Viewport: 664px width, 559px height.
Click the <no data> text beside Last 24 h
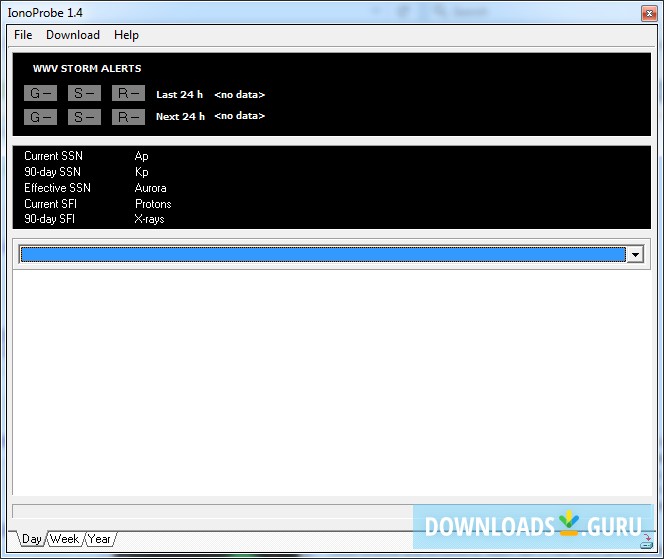[x=240, y=94]
